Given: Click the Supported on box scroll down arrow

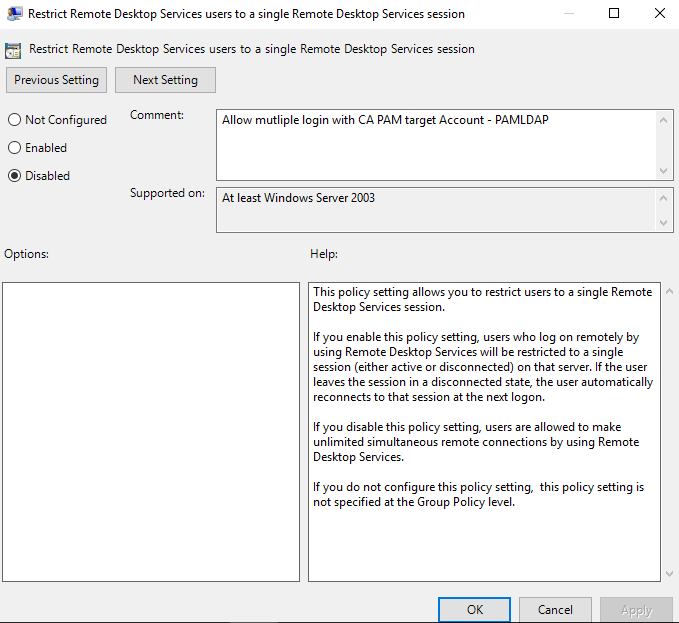Looking at the screenshot, I should (x=666, y=223).
